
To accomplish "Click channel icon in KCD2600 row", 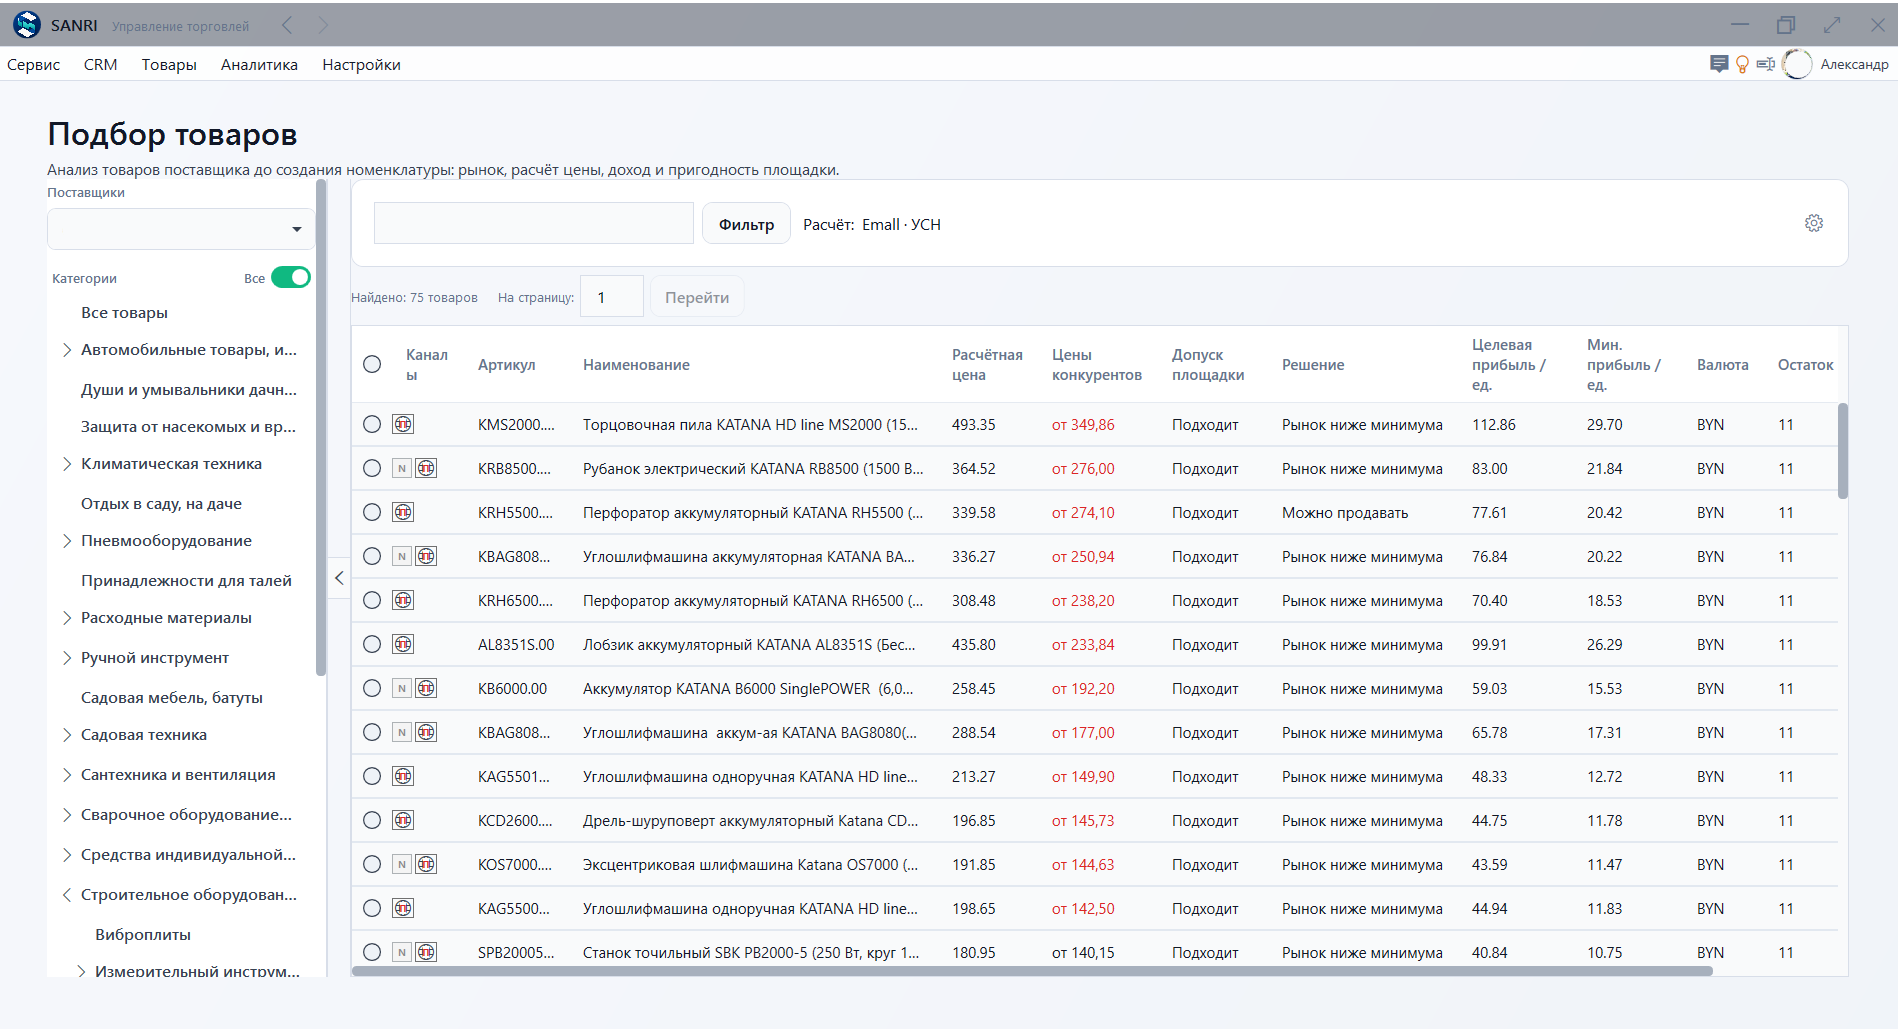I will click(403, 820).
